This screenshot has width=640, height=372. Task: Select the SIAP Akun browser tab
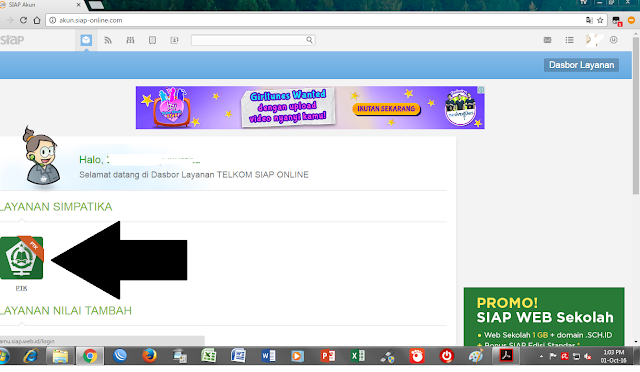[39, 4]
